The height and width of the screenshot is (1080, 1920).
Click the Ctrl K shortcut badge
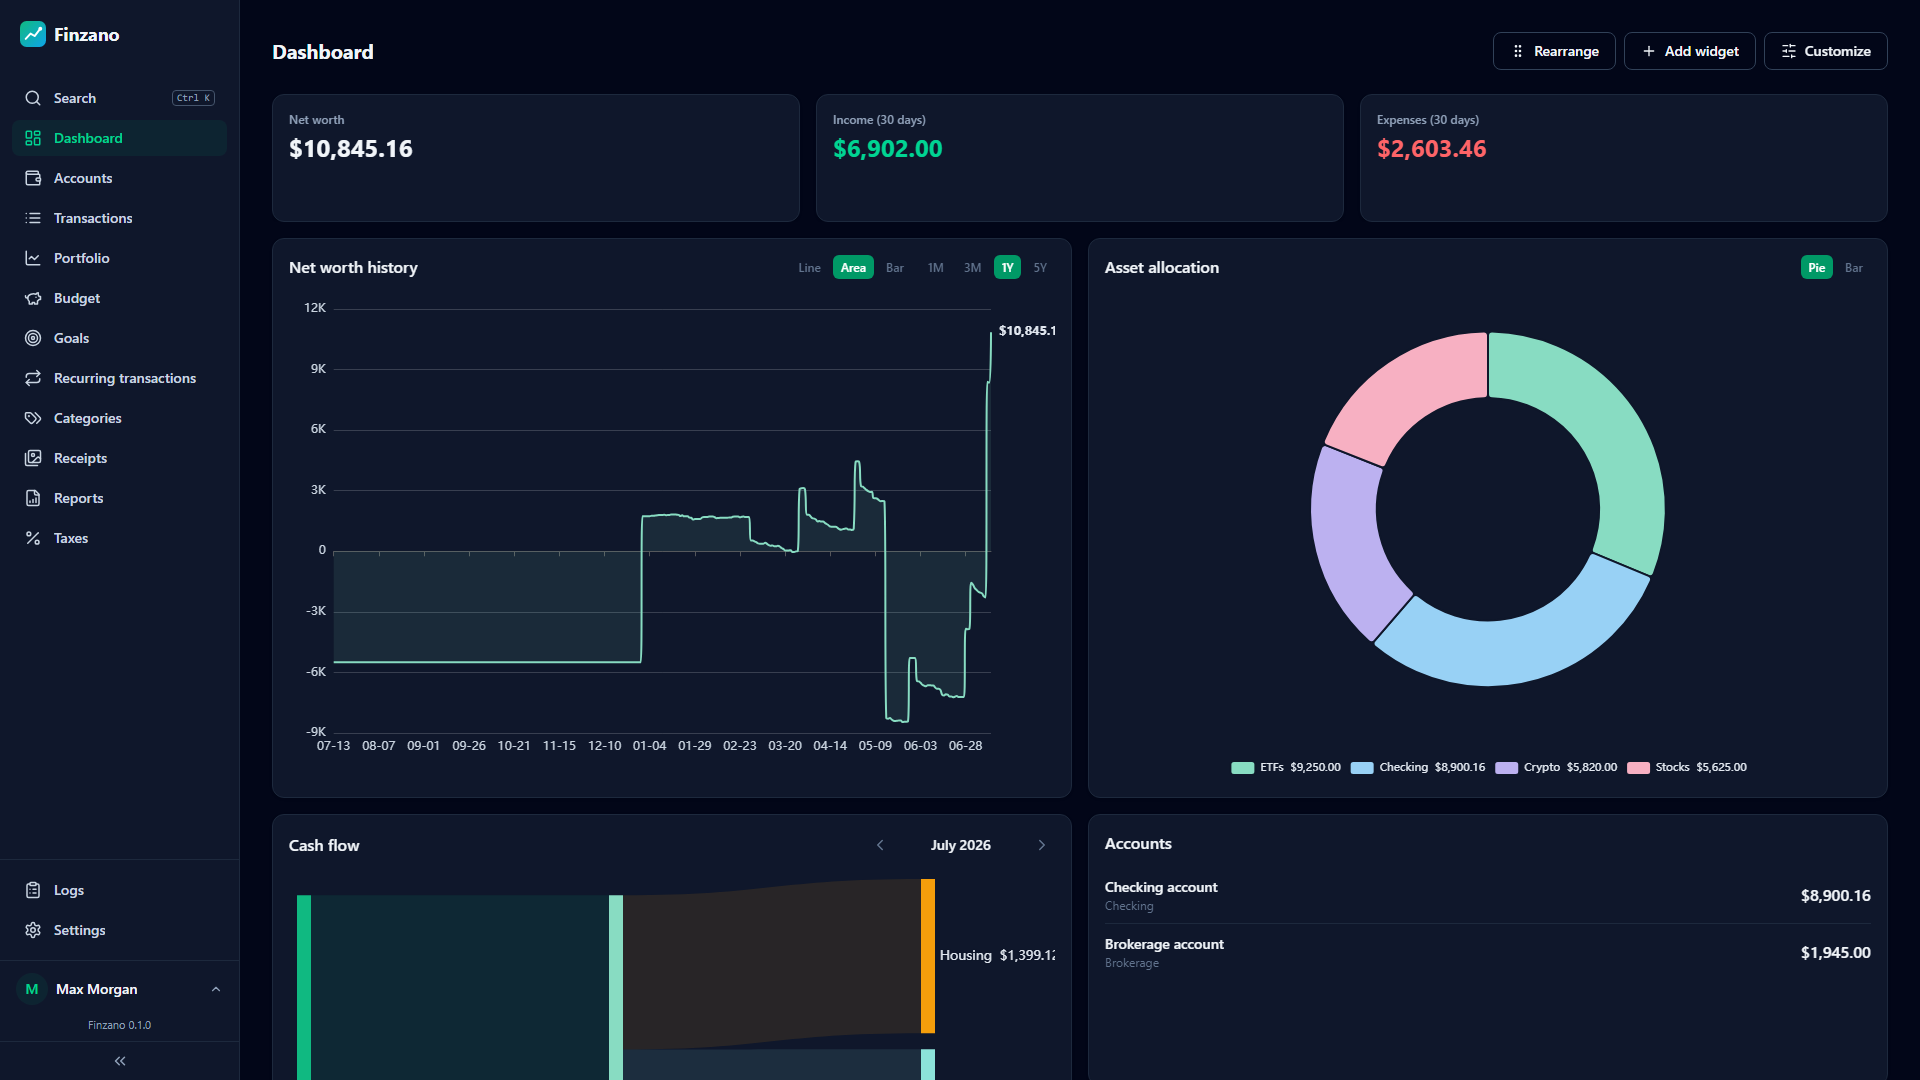(x=194, y=98)
